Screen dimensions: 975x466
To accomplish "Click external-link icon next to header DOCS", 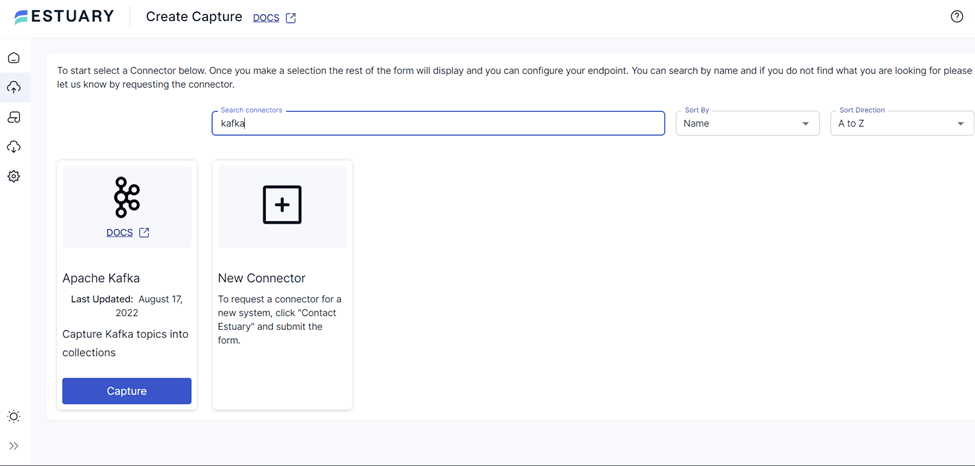I will point(291,18).
